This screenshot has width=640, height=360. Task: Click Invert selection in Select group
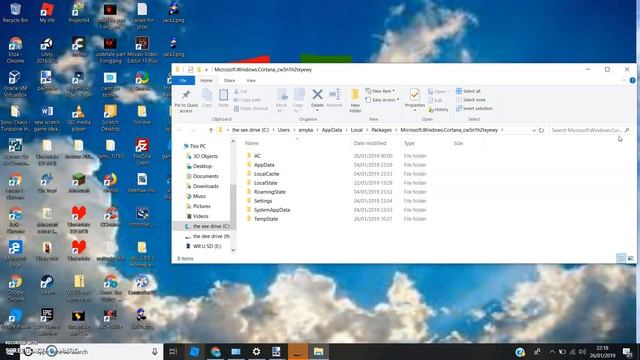click(x=474, y=109)
